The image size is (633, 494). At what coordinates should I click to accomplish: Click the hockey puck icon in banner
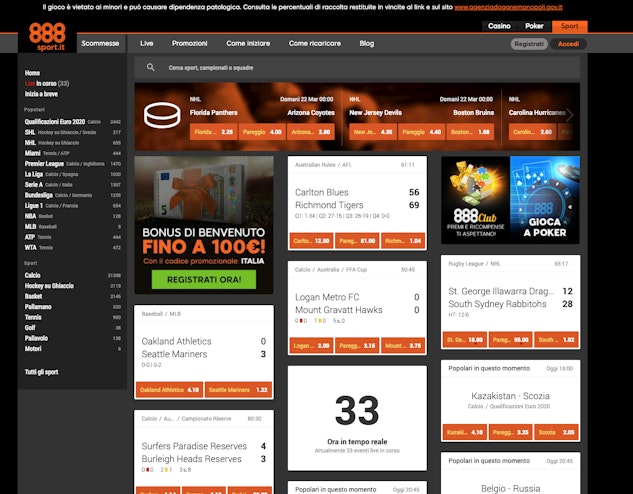[x=162, y=115]
